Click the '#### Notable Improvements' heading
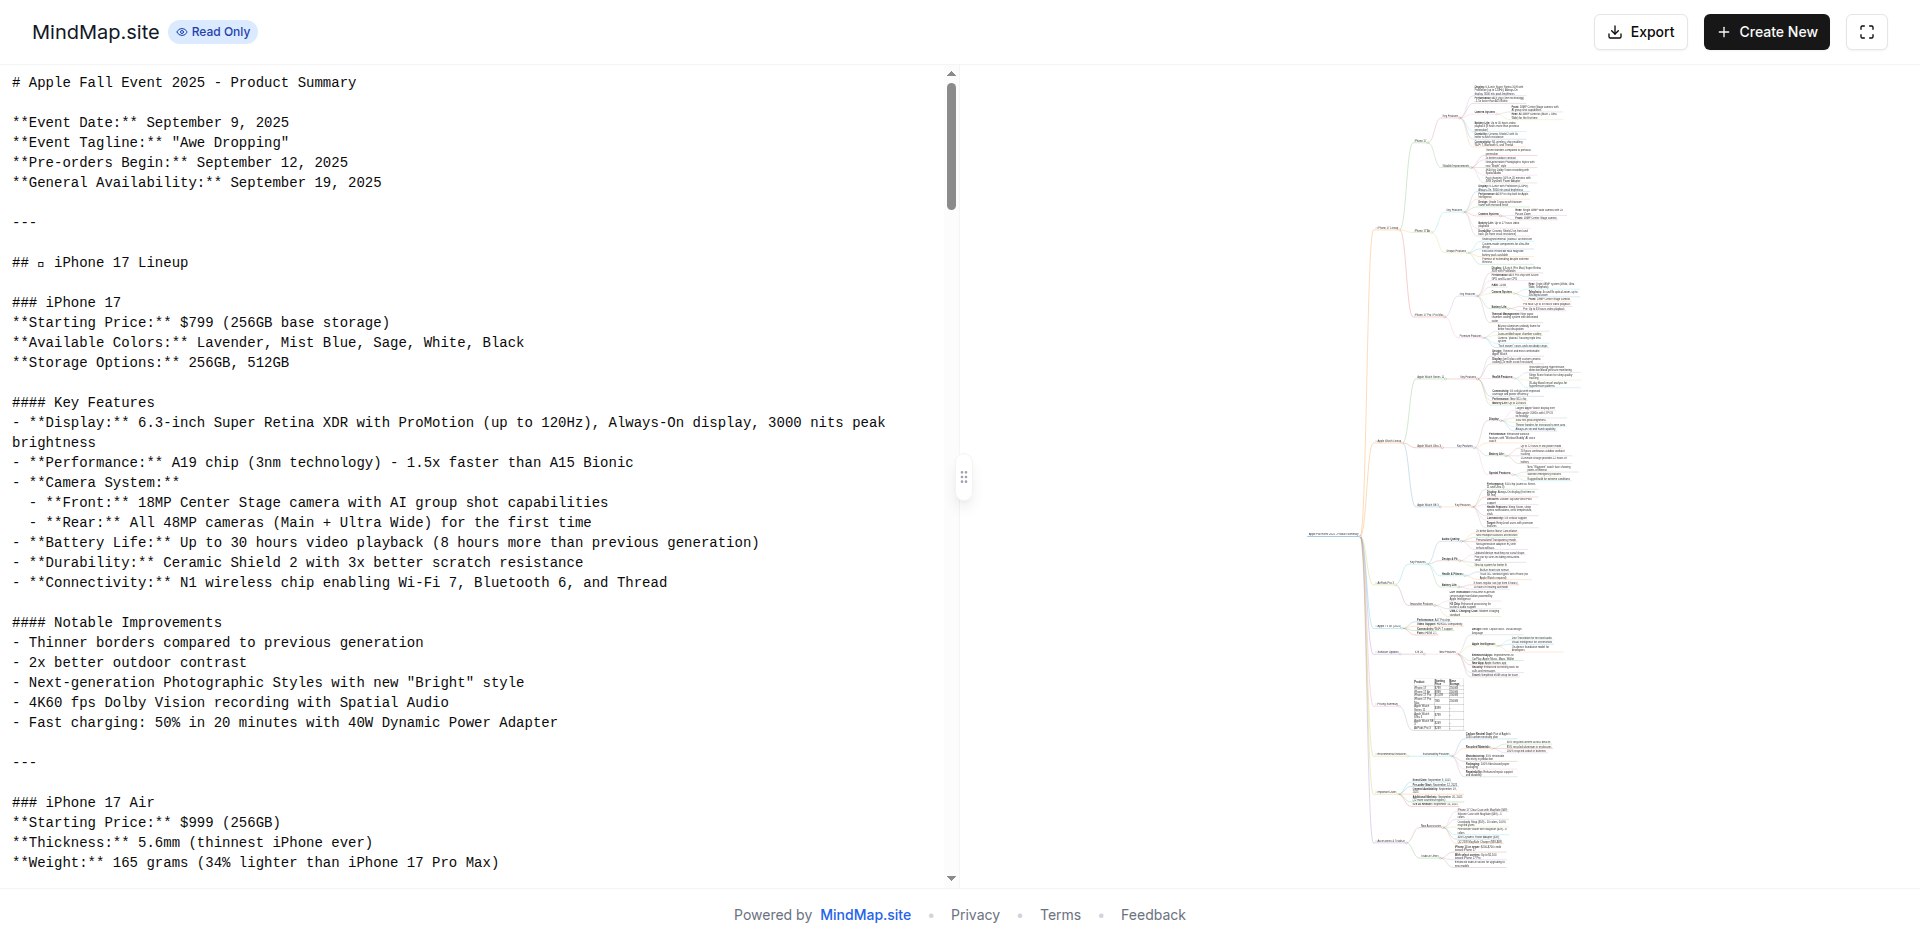 tap(117, 622)
